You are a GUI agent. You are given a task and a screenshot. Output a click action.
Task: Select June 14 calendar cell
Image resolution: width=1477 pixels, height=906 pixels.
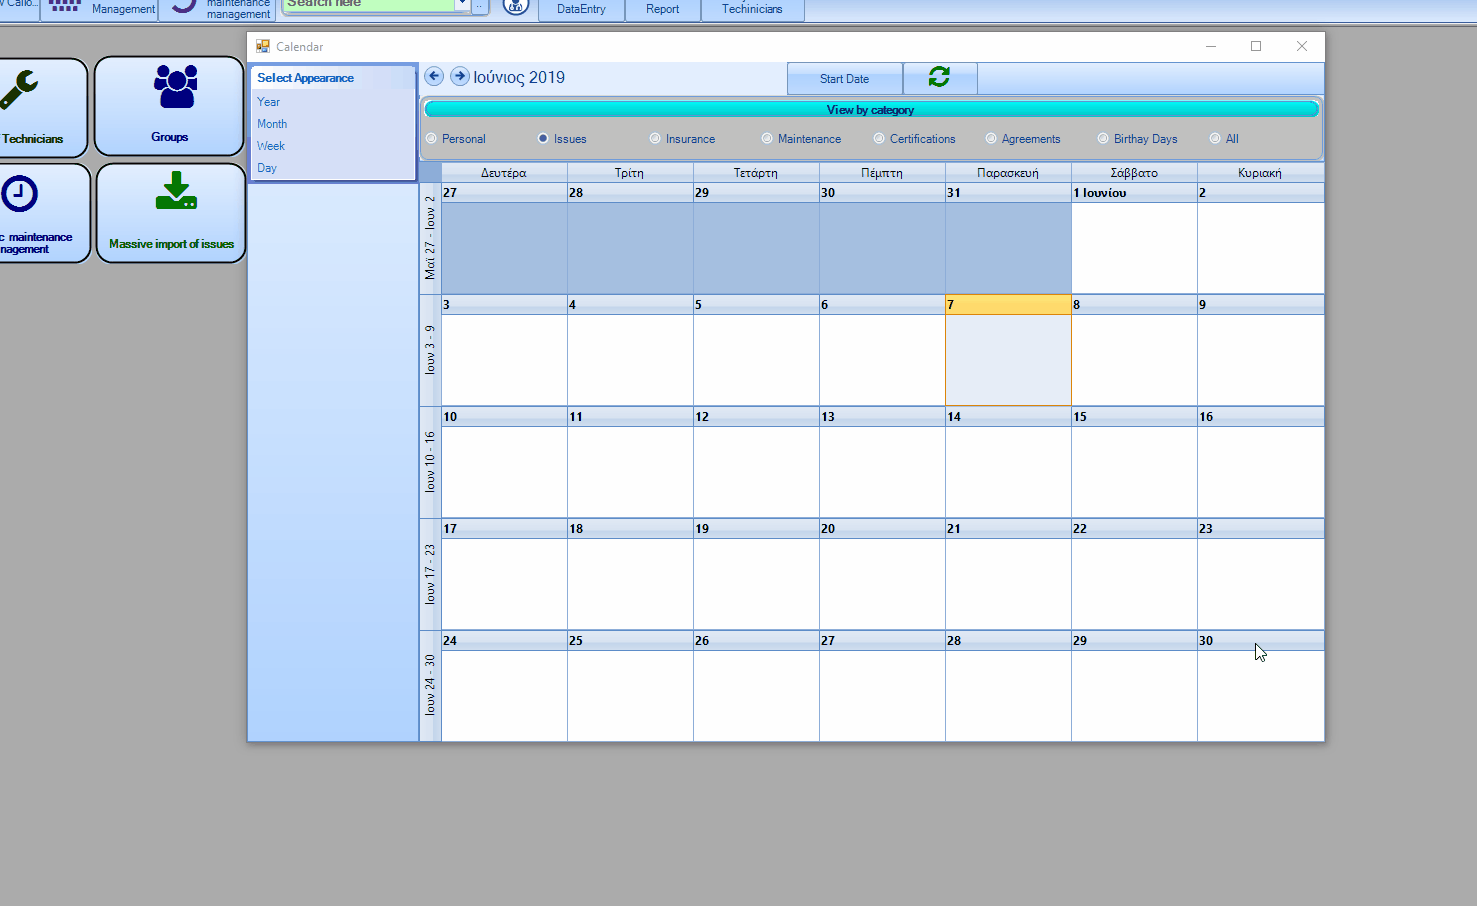point(1008,471)
